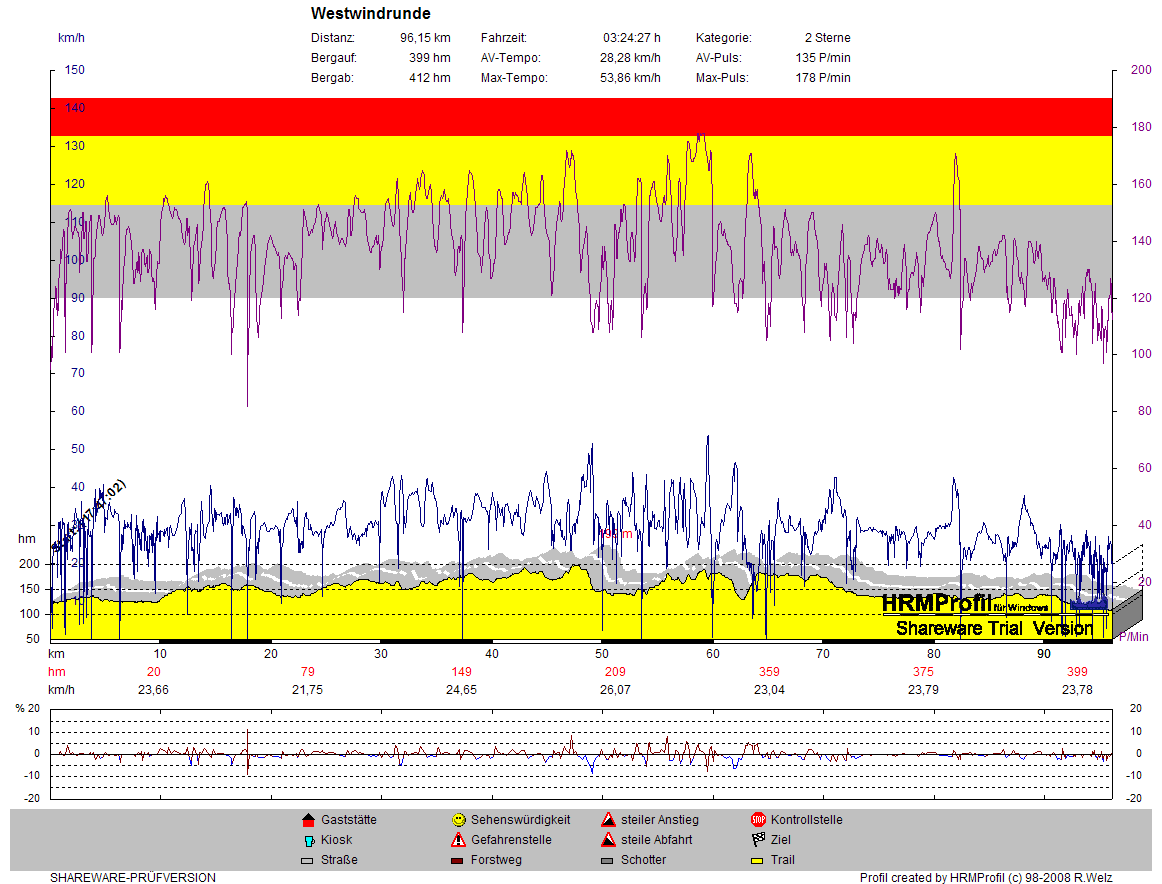Click the yellow Trail surface swatch

pos(758,860)
